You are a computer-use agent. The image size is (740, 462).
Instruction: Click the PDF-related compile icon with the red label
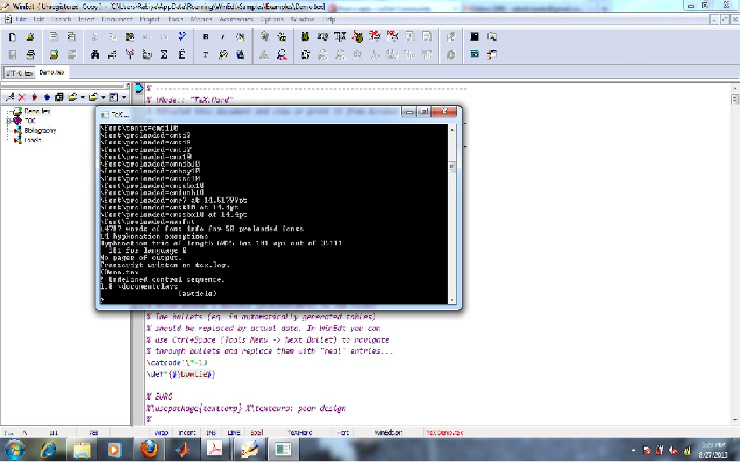tap(392, 37)
